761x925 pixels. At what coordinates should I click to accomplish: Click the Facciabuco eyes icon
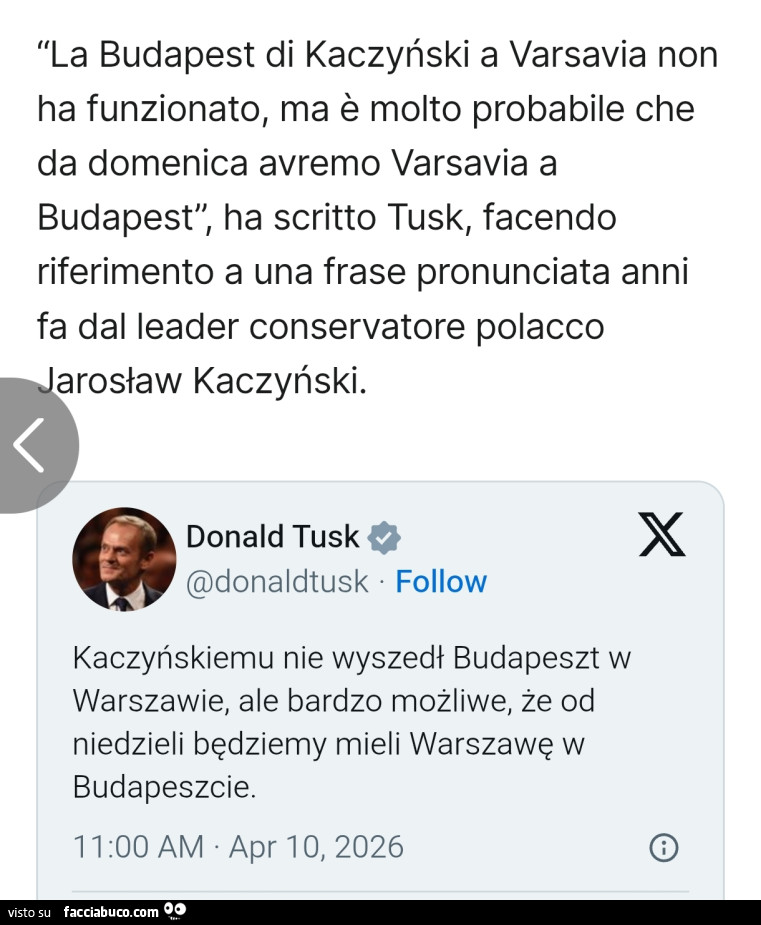[x=175, y=910]
